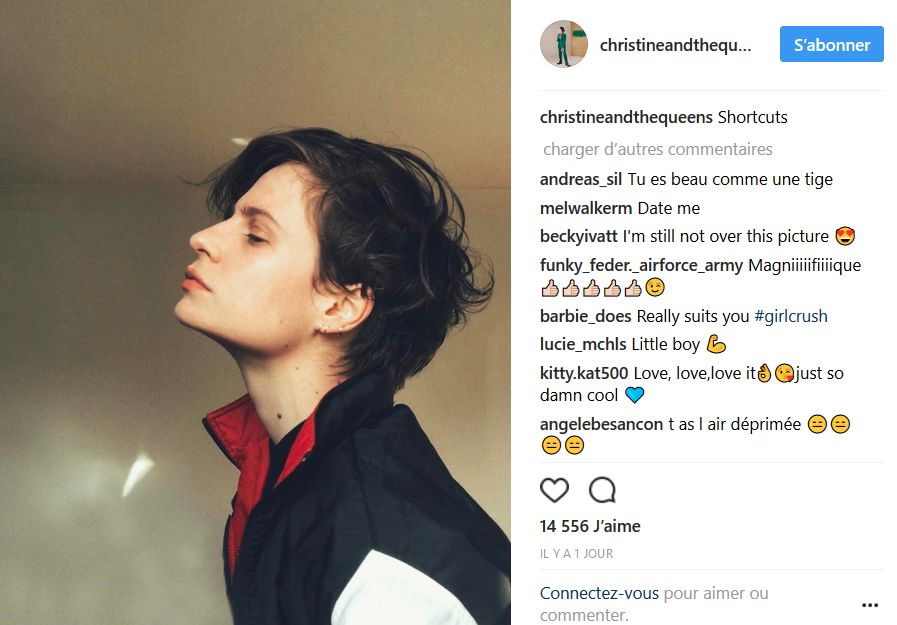Viewport: 897px width, 625px height.
Task: Visit angelebesancon commenter profile
Action: [x=601, y=424]
